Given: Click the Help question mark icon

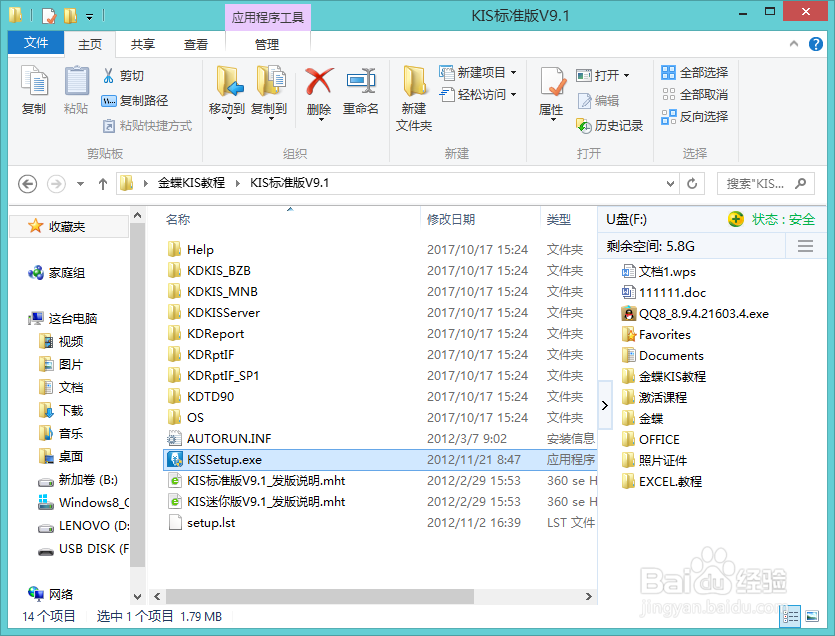Looking at the screenshot, I should (x=815, y=44).
